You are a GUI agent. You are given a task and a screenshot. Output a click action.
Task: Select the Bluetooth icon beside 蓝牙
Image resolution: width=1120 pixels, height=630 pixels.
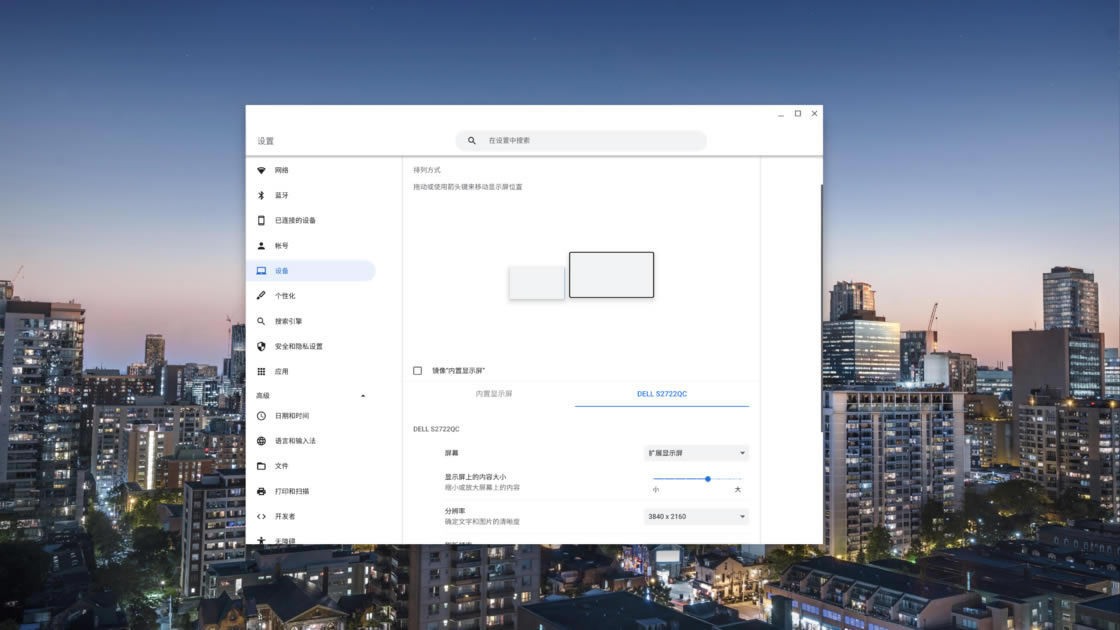[x=261, y=195]
